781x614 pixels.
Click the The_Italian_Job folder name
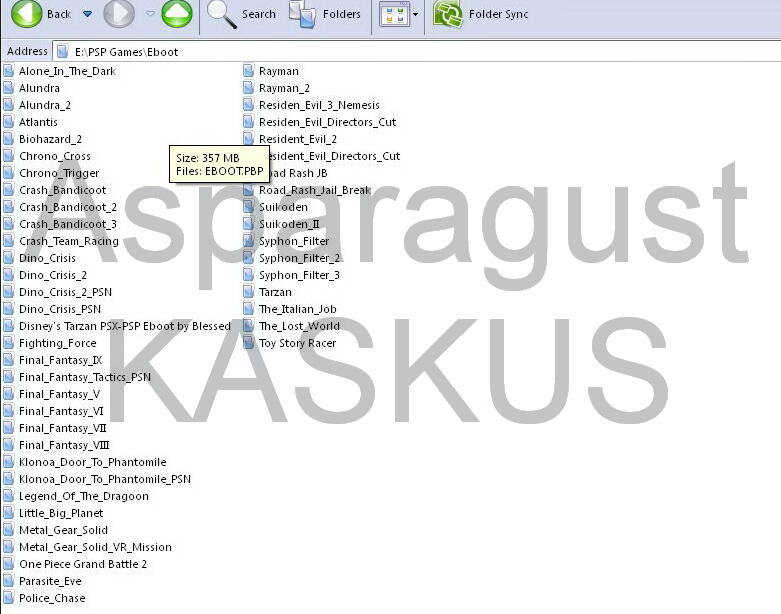click(x=297, y=309)
